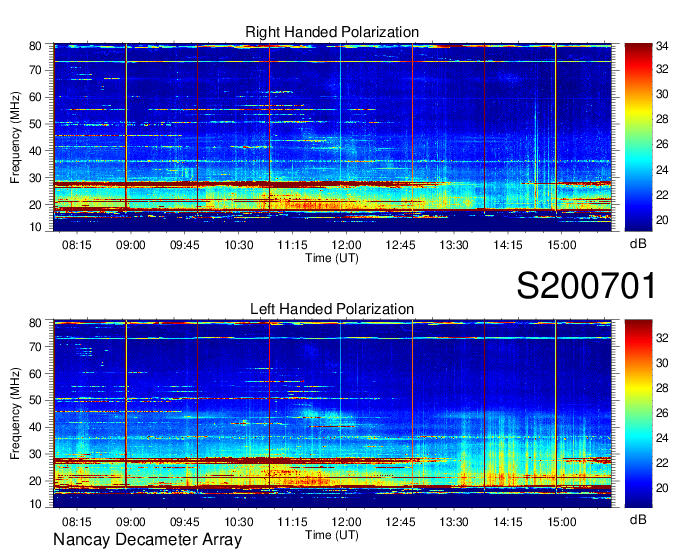Viewport: 680px width, 552px height.
Task: Click the 26 dB label on the bottom colorbar
Action: pos(662,413)
